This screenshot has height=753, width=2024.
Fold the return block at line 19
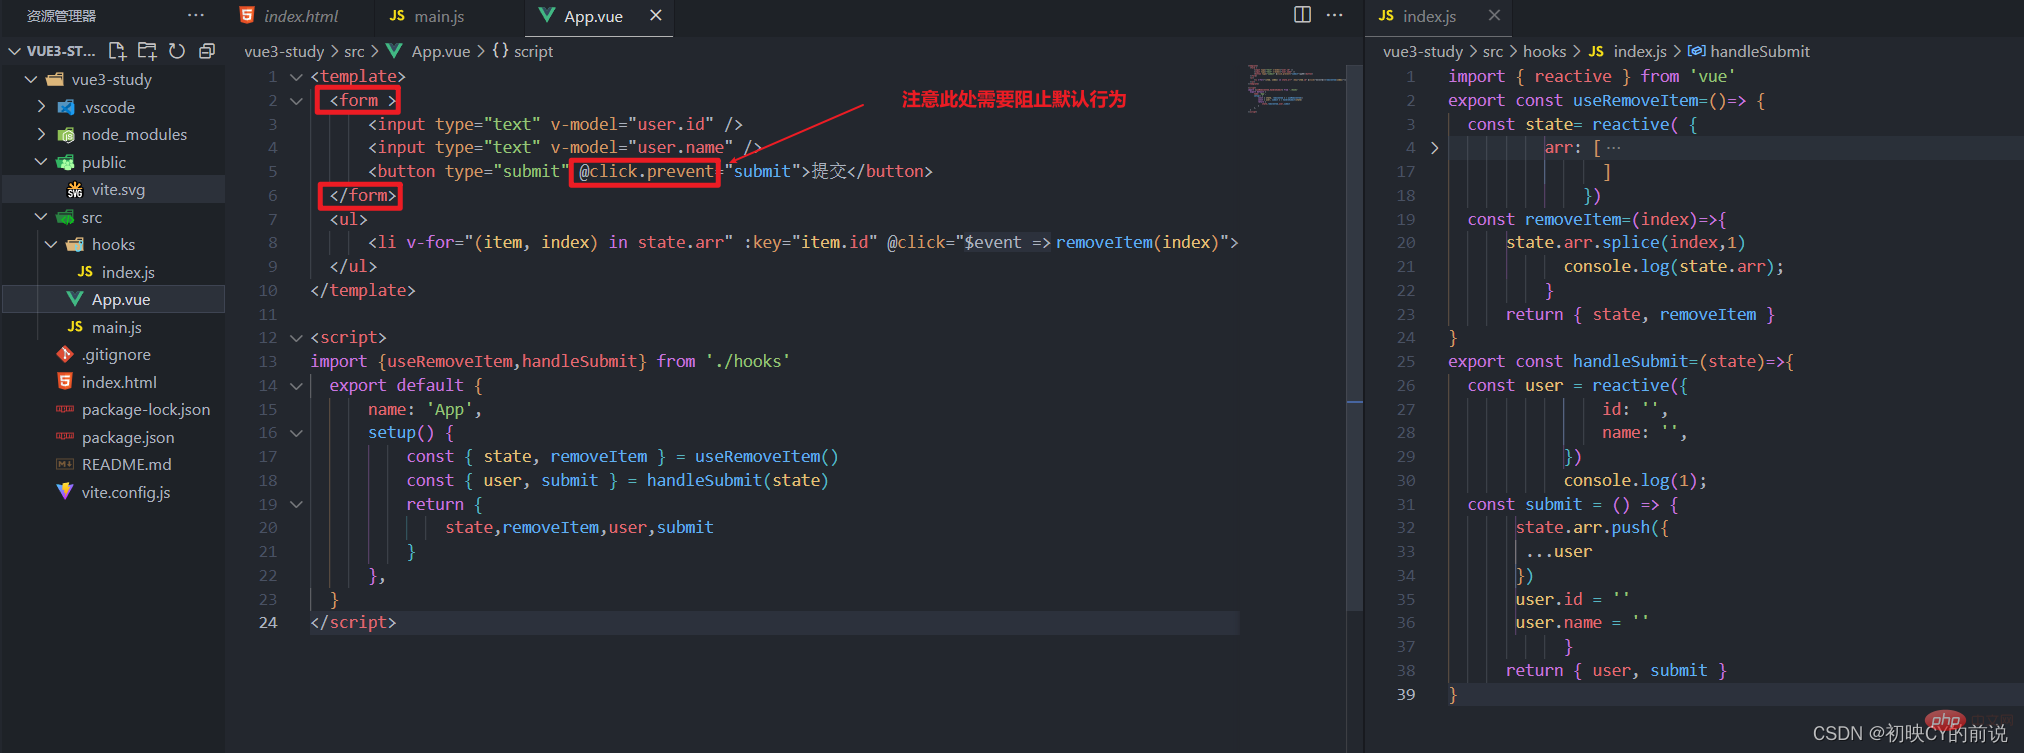coord(296,505)
